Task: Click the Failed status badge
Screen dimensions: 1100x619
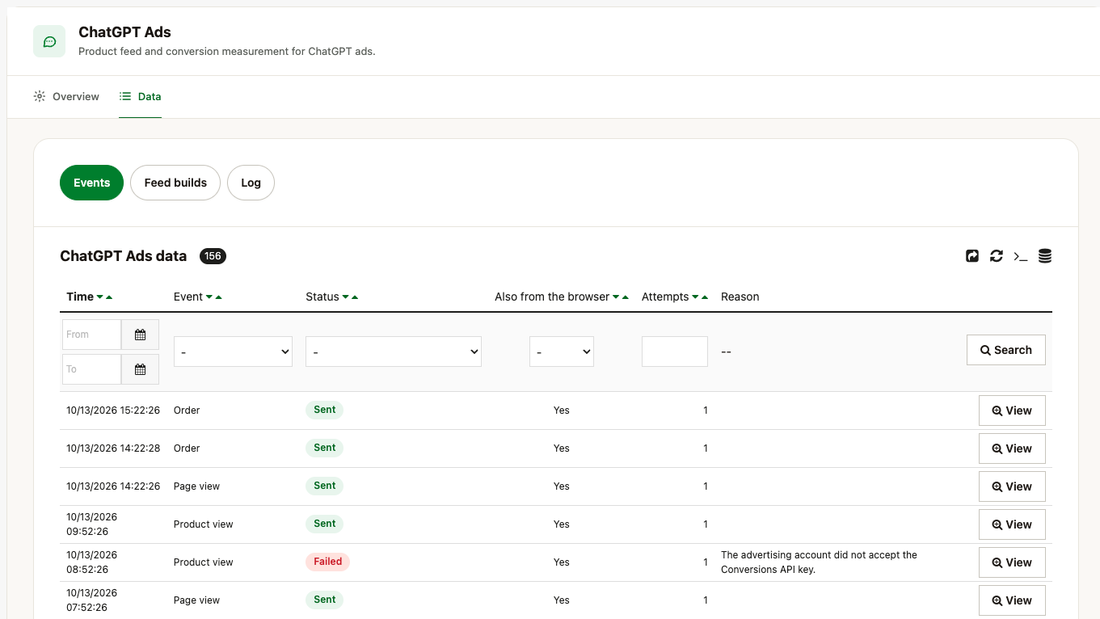Action: tap(328, 561)
